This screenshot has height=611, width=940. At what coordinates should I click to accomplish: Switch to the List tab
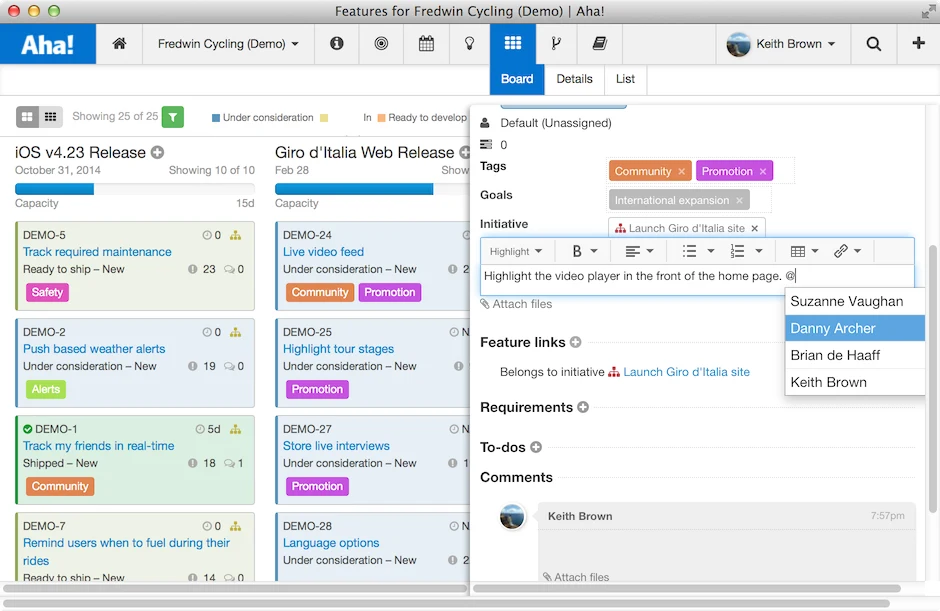click(625, 79)
